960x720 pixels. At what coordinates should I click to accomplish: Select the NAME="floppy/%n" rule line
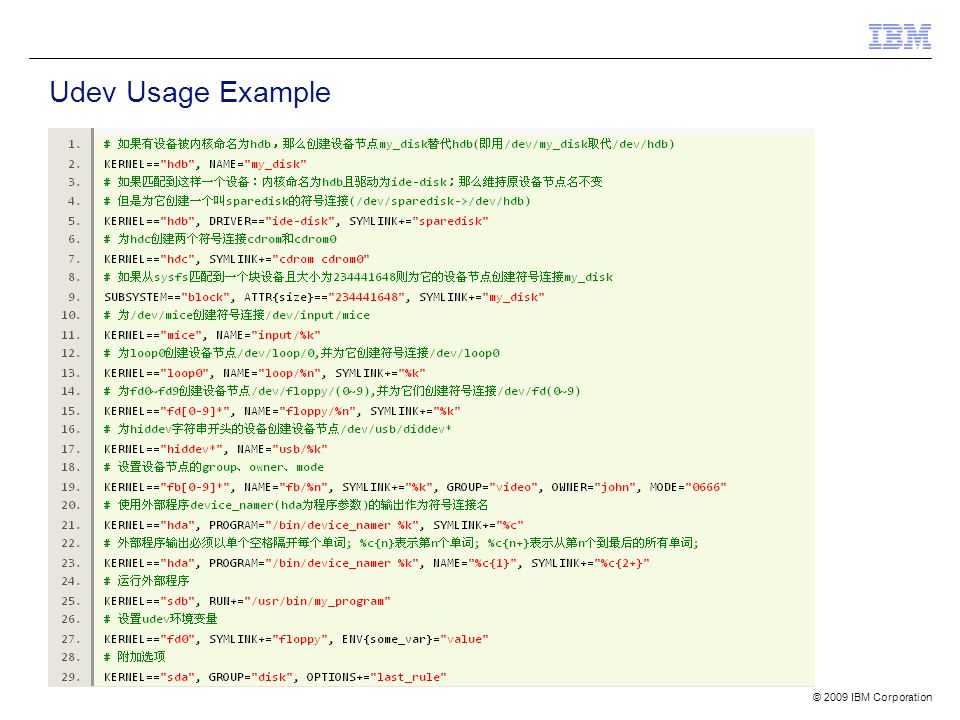pyautogui.click(x=282, y=411)
